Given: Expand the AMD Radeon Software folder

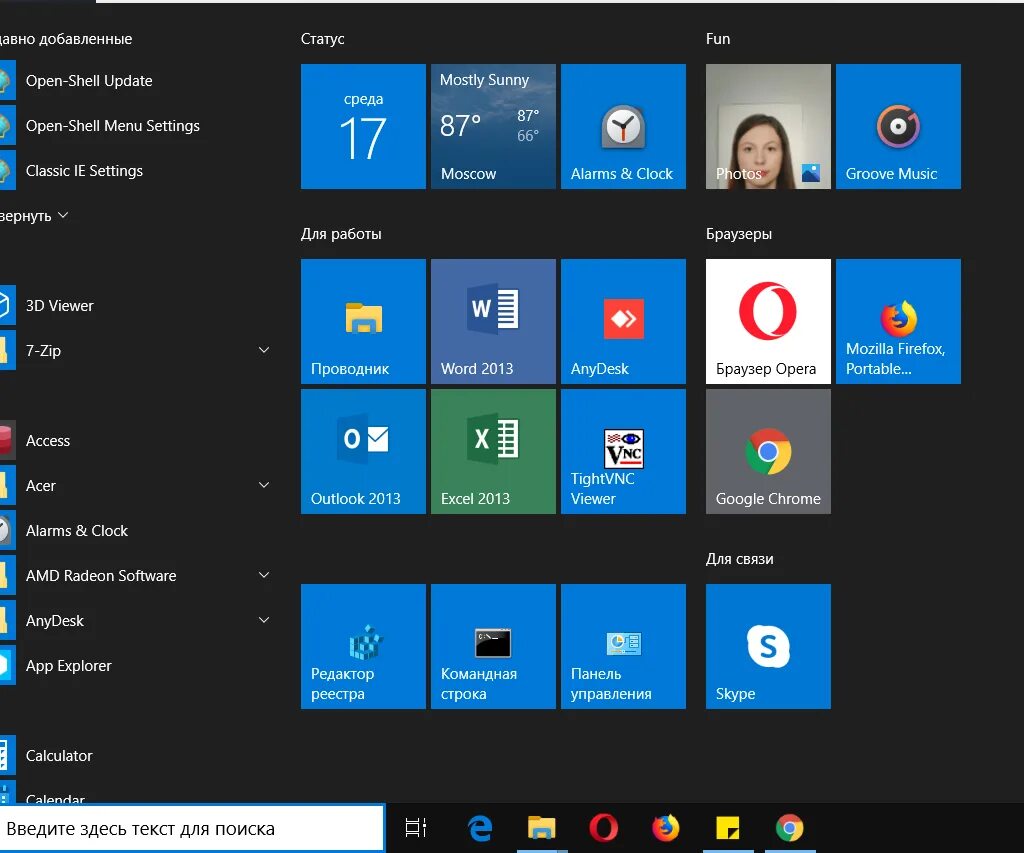Looking at the screenshot, I should click(x=264, y=575).
